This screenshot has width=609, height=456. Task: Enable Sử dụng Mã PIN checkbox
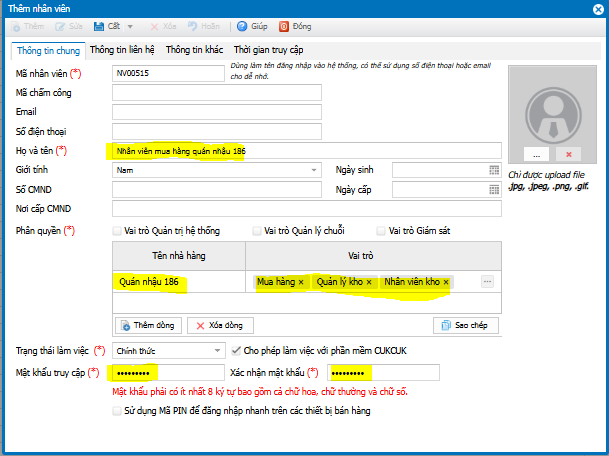click(x=117, y=411)
